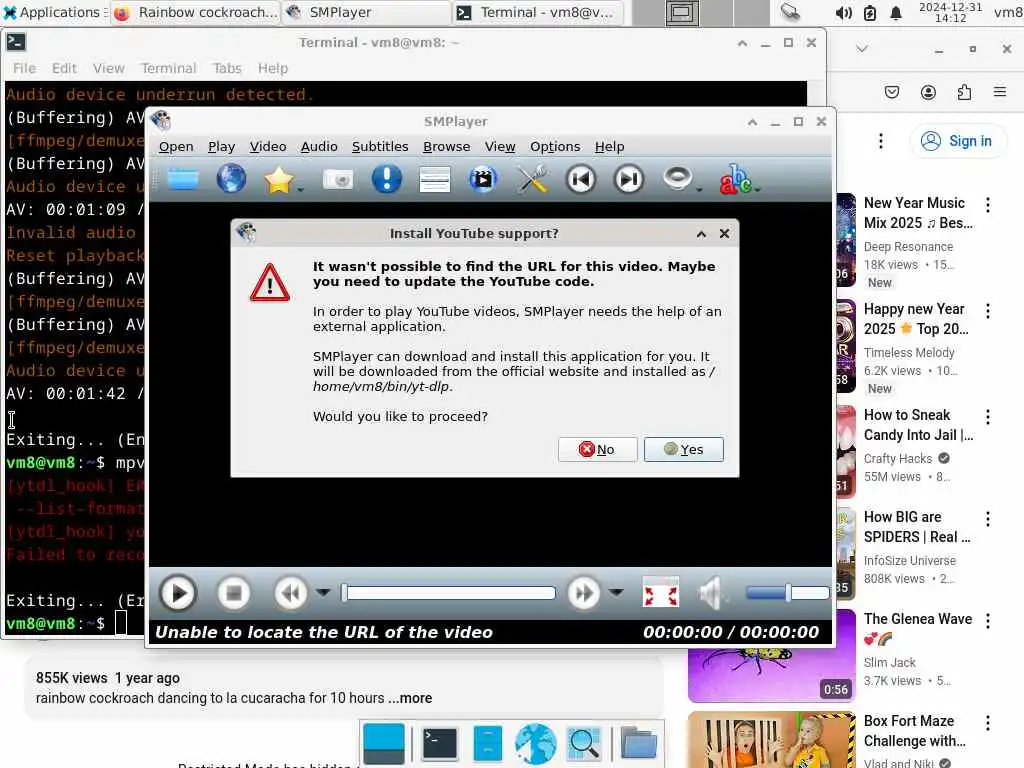
Task: Open the SMPlayer Video menu
Action: point(268,146)
